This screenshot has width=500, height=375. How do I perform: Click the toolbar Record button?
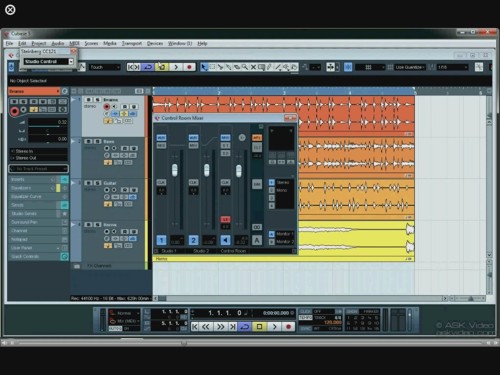pyautogui.click(x=189, y=67)
